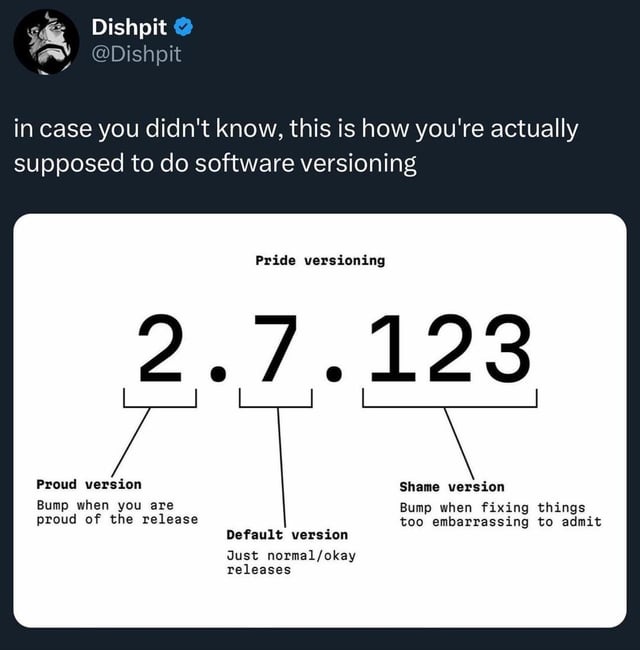This screenshot has height=650, width=640.
Task: Open the @Dishpit handle link
Action: (x=136, y=54)
